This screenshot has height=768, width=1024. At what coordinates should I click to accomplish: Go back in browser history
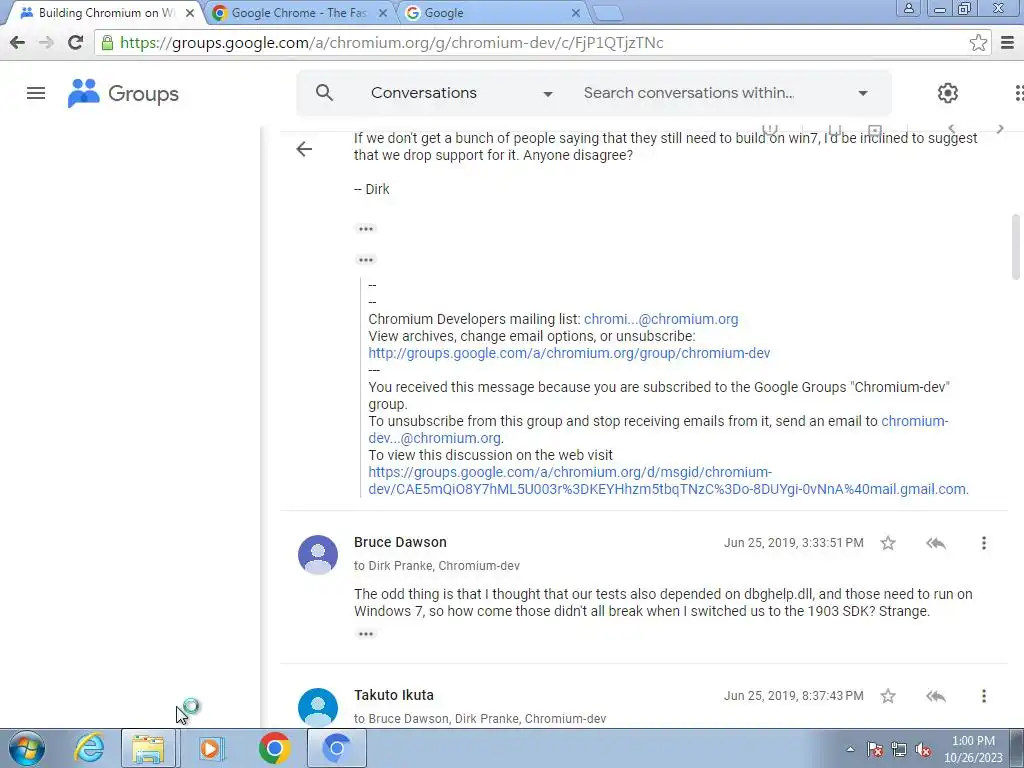(x=18, y=42)
